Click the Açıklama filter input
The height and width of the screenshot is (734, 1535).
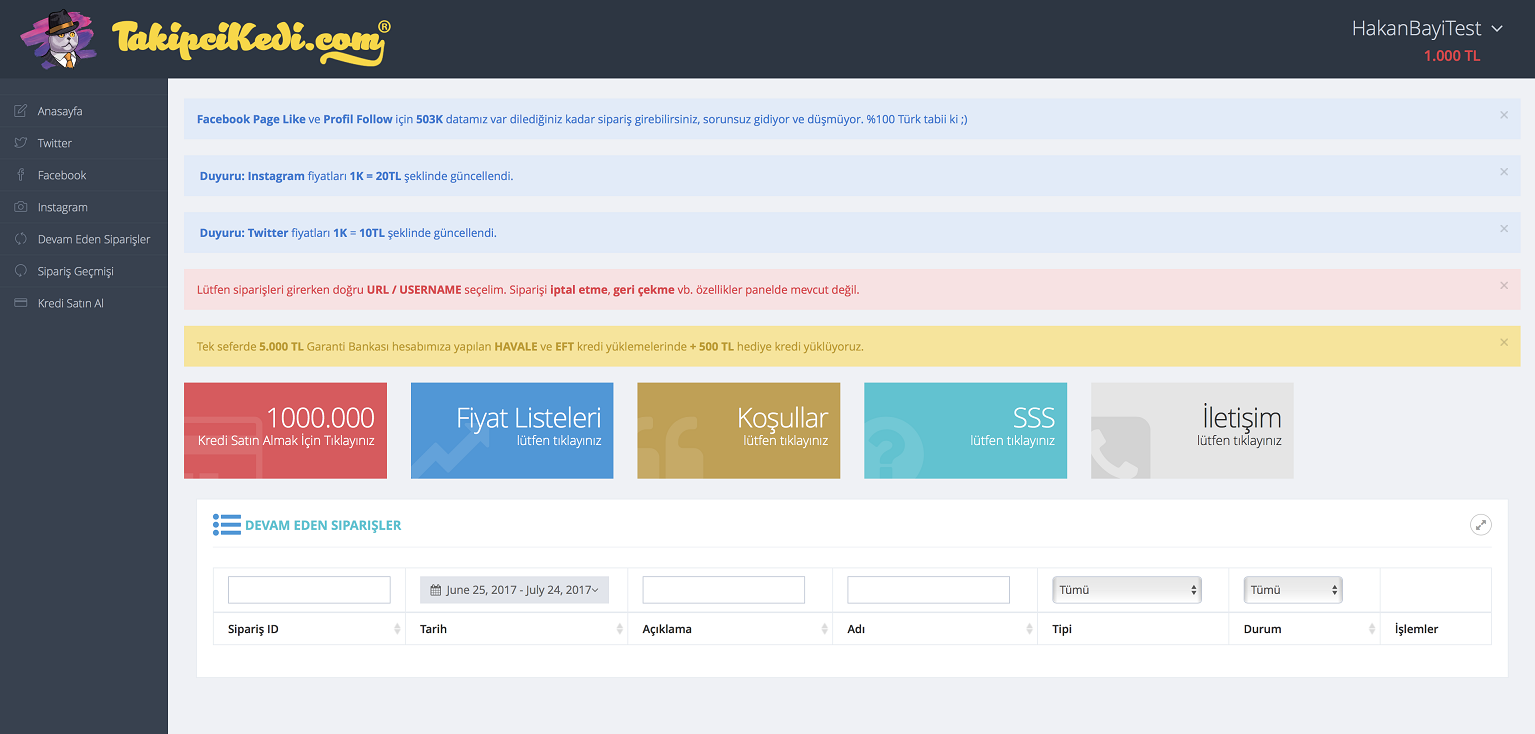[x=724, y=590]
